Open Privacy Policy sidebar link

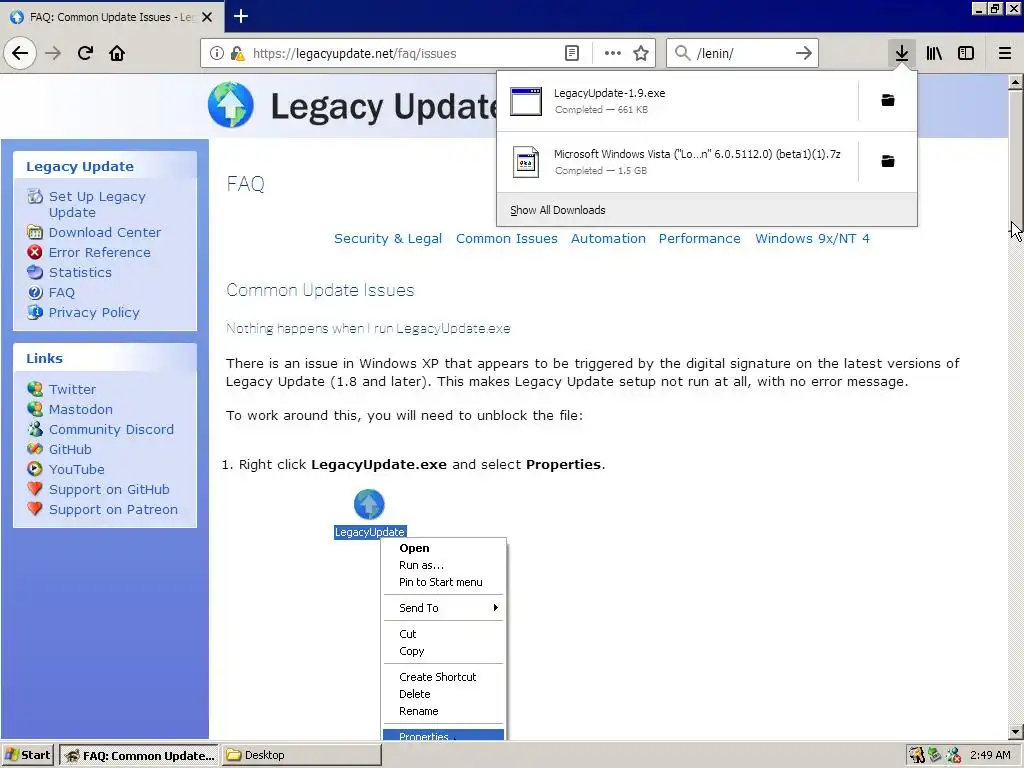(x=94, y=313)
